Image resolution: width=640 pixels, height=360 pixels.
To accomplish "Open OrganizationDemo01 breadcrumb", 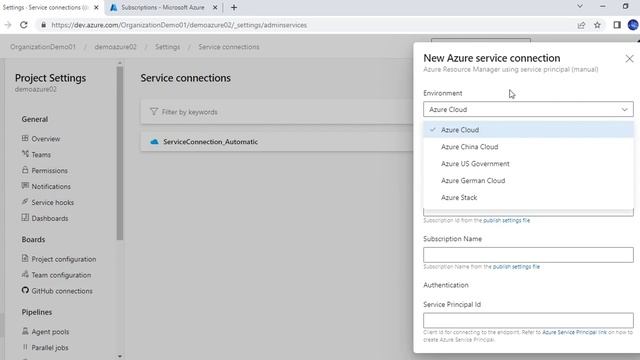I will tap(43, 47).
